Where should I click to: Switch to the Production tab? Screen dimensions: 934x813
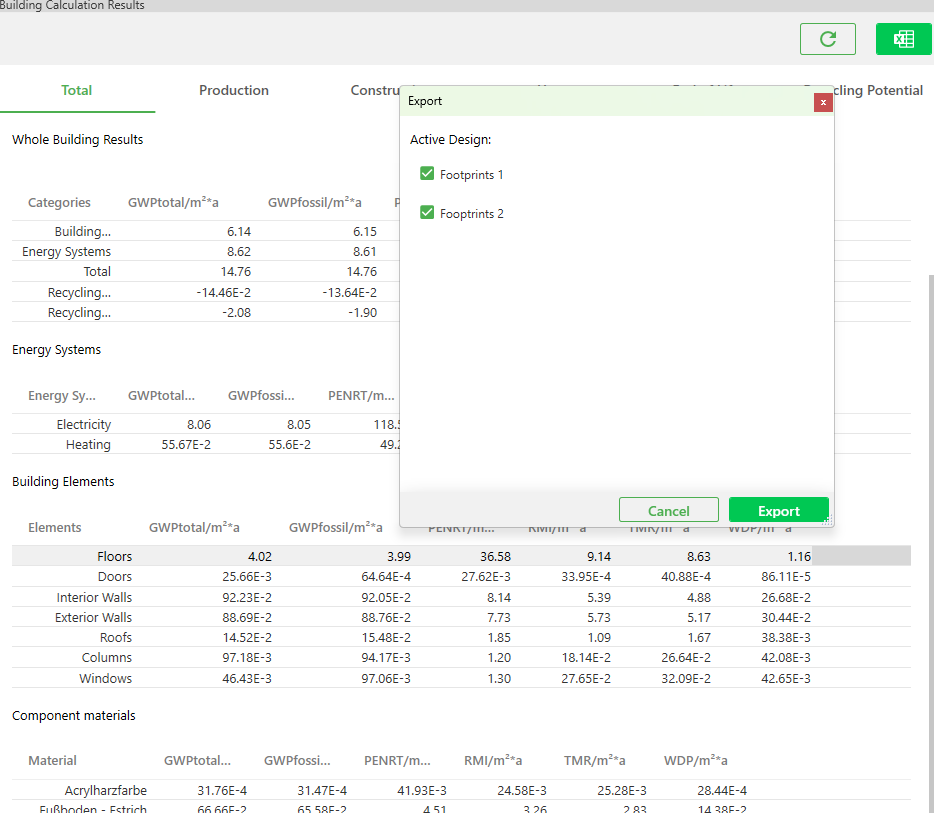233,90
